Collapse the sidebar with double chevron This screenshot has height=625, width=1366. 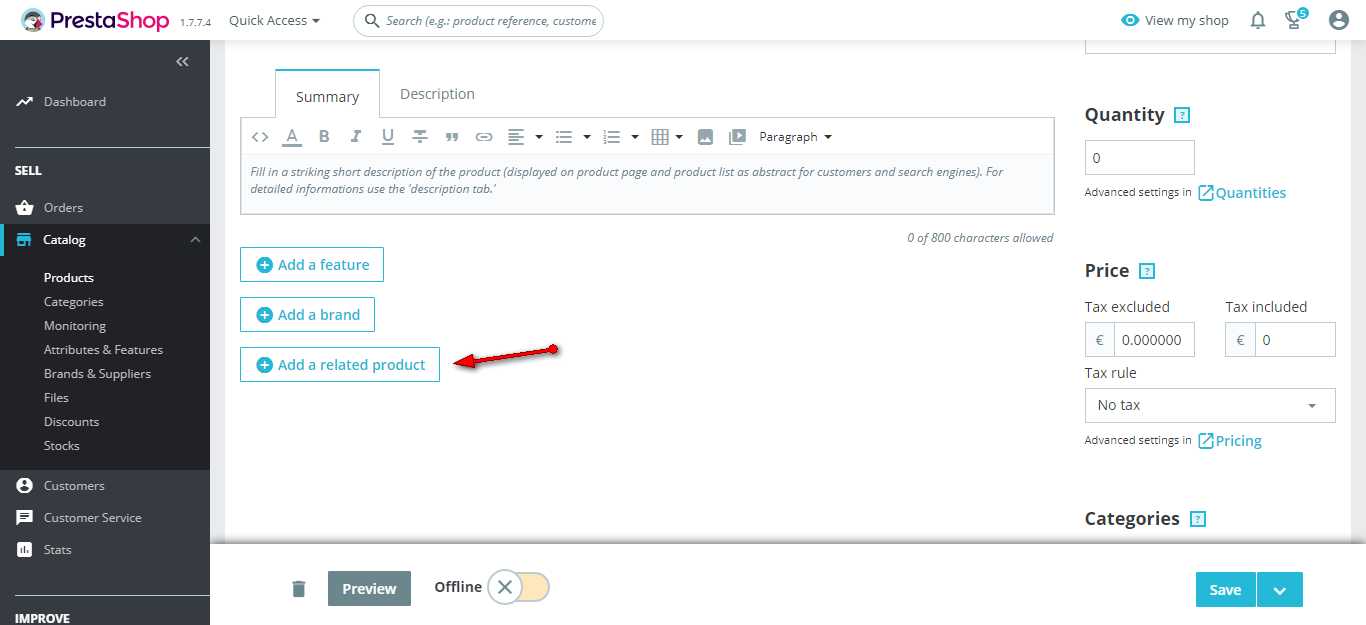coord(182,62)
